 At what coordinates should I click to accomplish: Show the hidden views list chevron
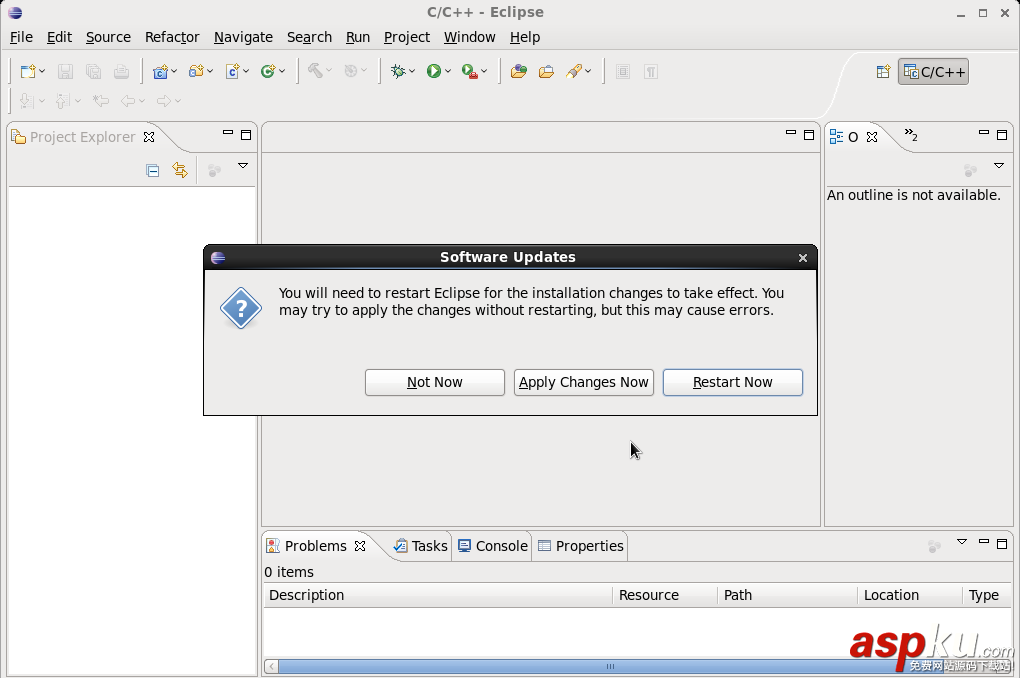[911, 135]
